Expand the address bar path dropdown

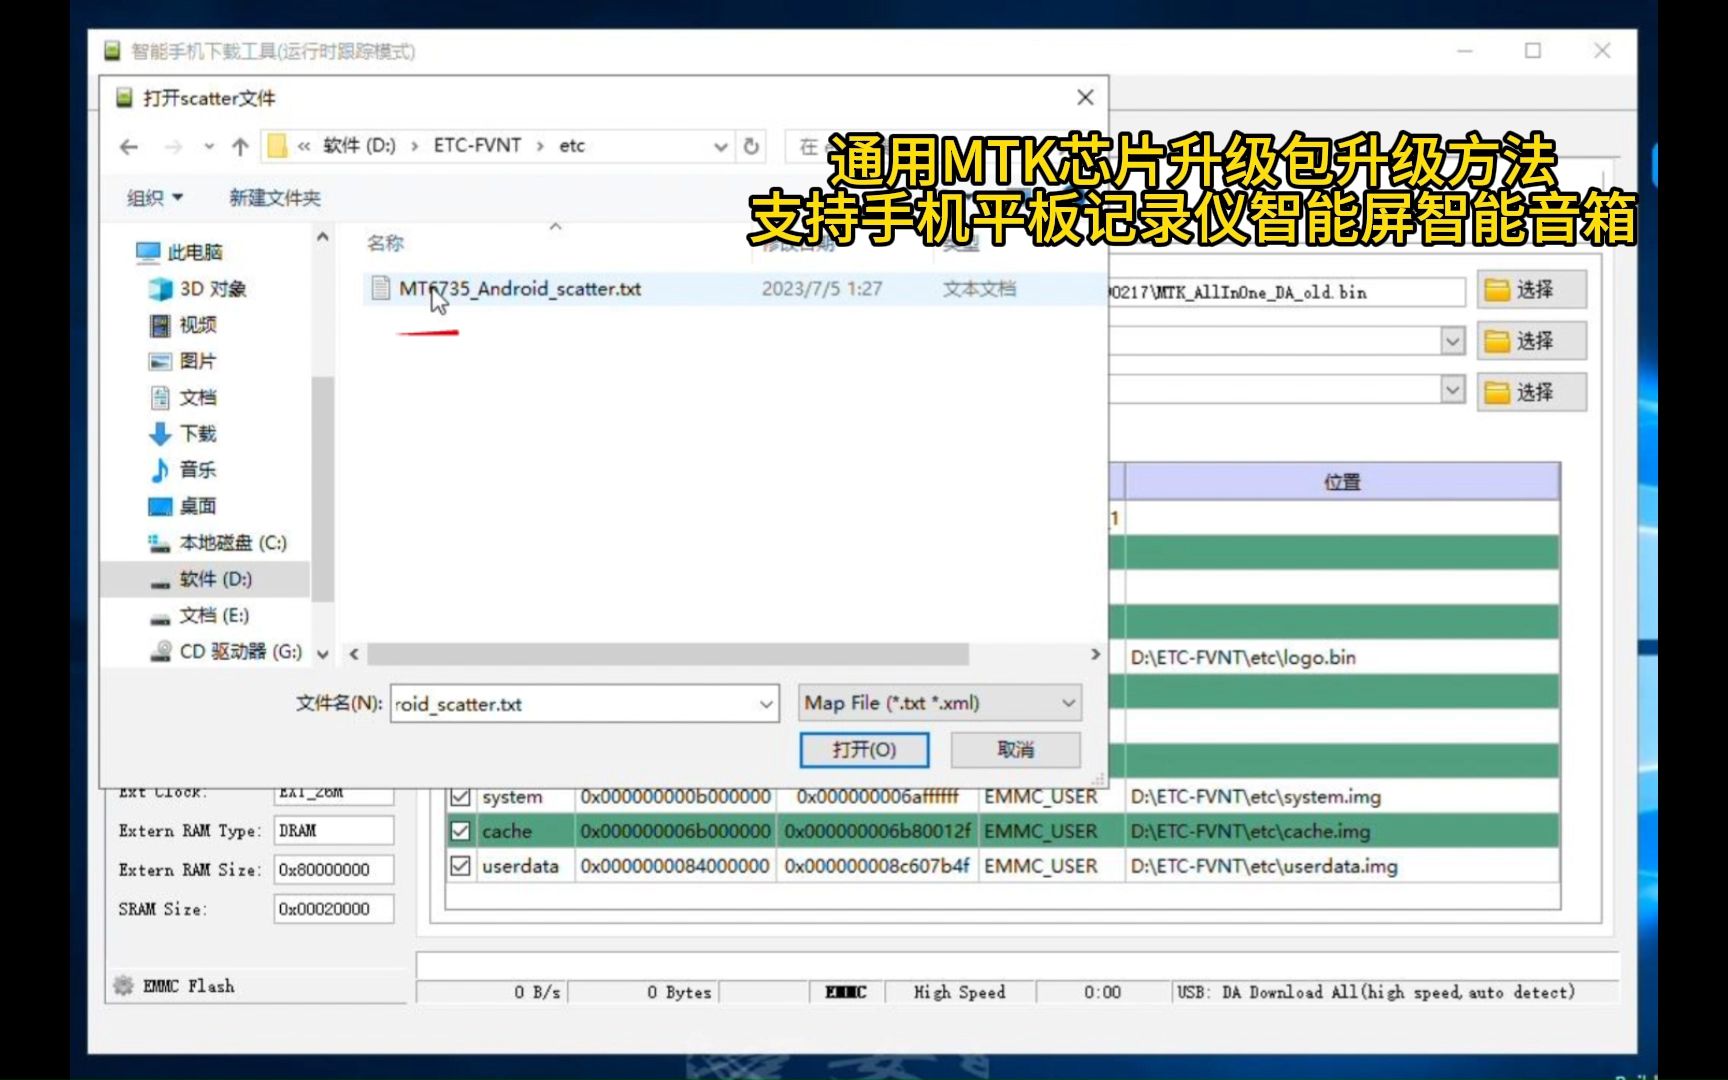click(720, 147)
